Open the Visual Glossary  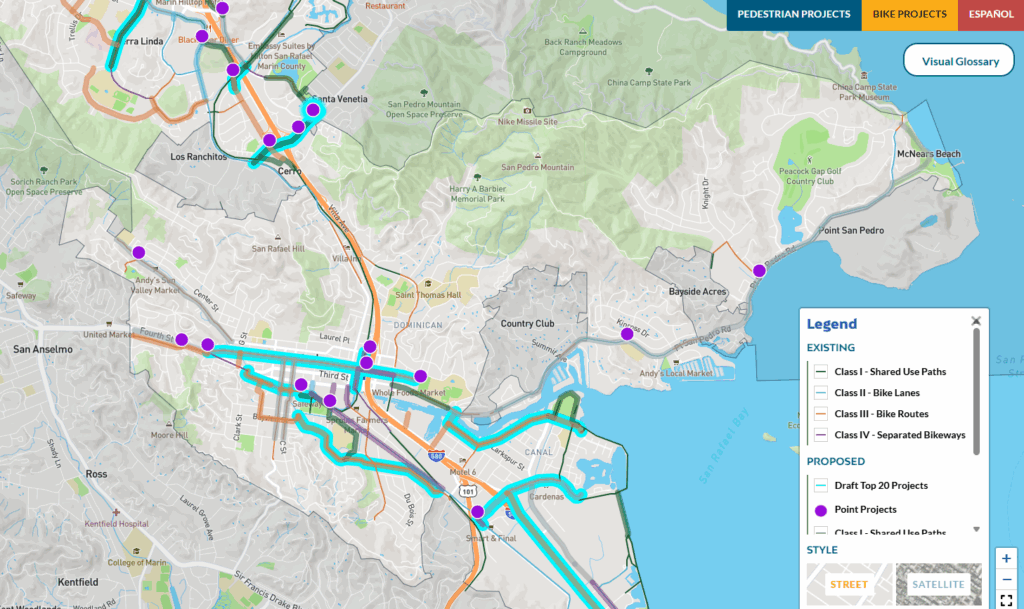coord(958,60)
